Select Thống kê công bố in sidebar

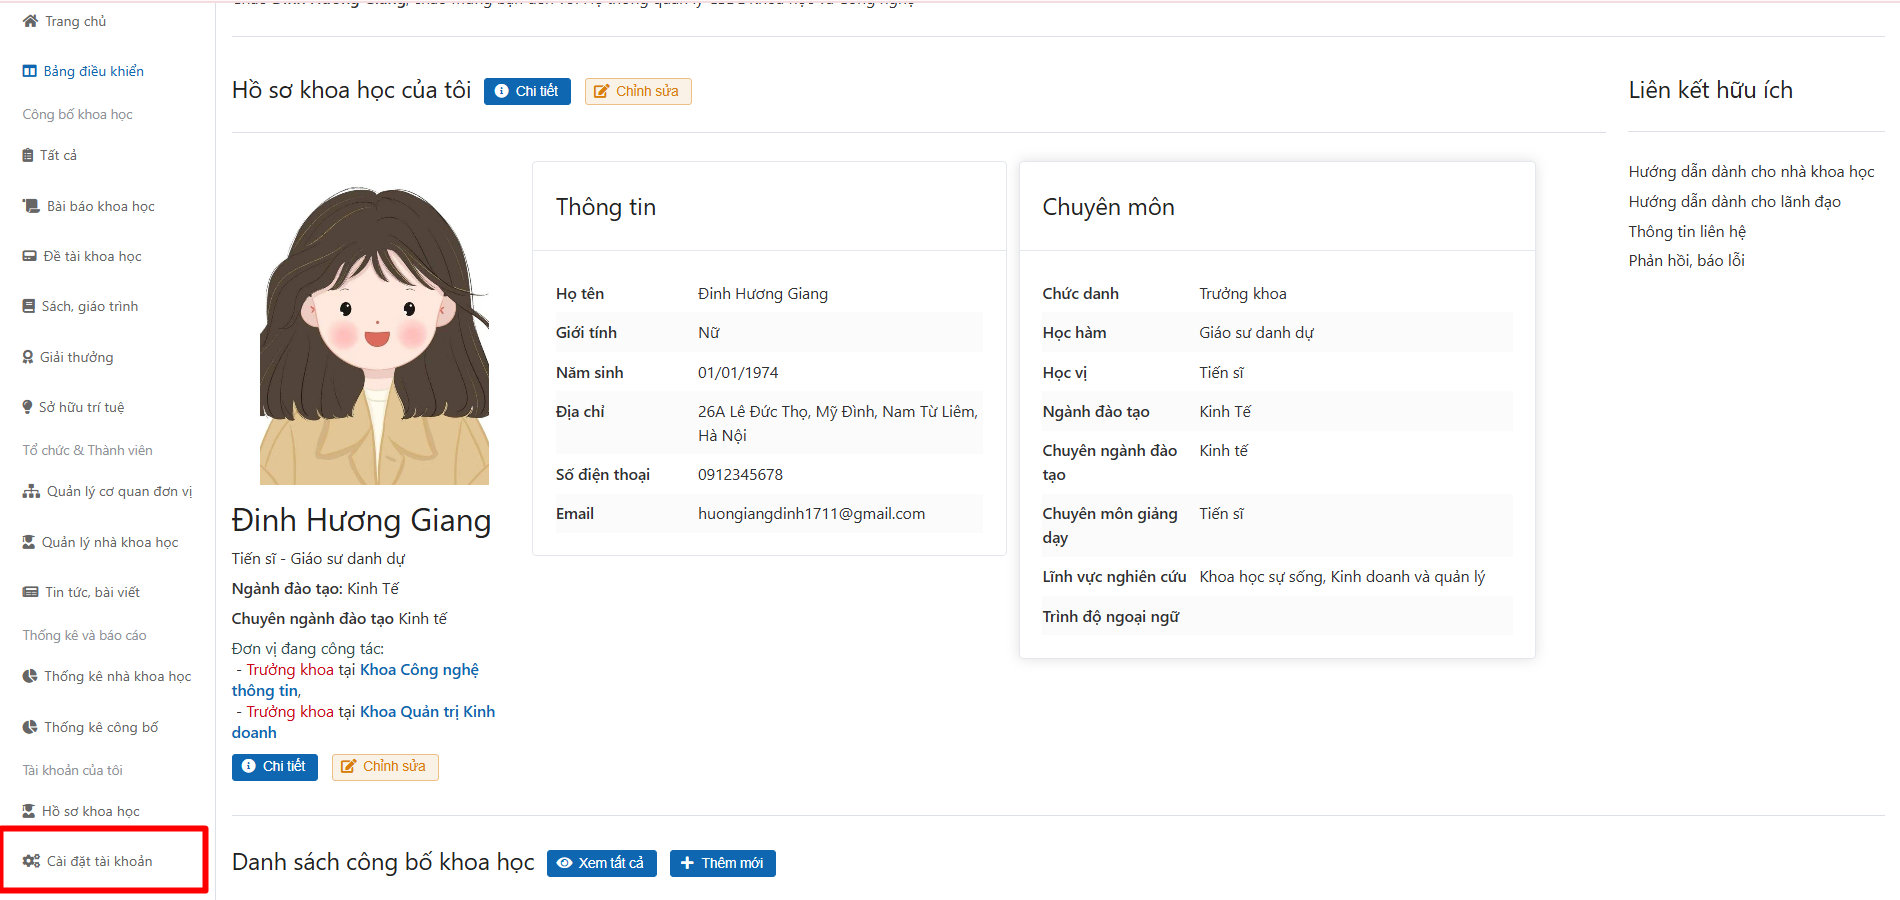100,727
